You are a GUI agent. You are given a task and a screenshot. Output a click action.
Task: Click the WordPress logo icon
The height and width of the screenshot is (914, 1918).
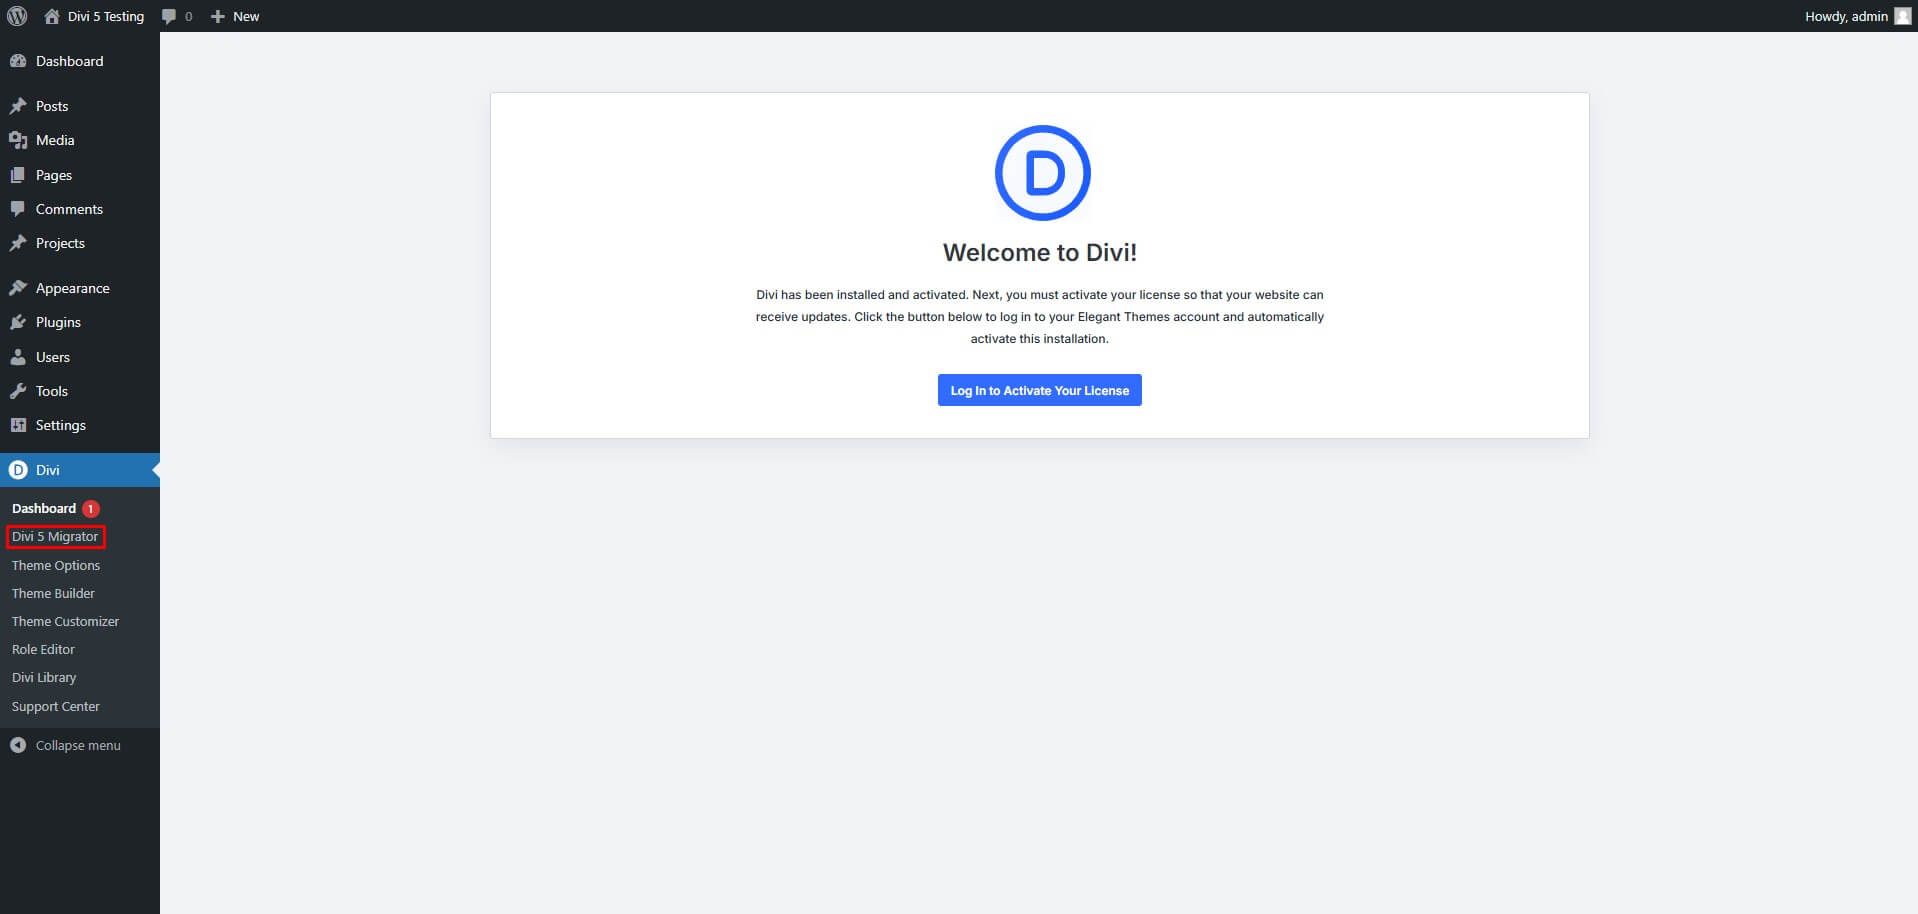coord(17,16)
